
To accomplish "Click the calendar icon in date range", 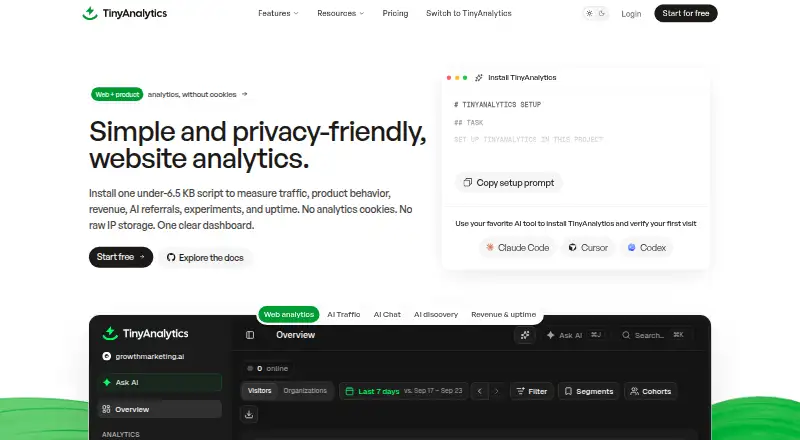I will tap(349, 391).
